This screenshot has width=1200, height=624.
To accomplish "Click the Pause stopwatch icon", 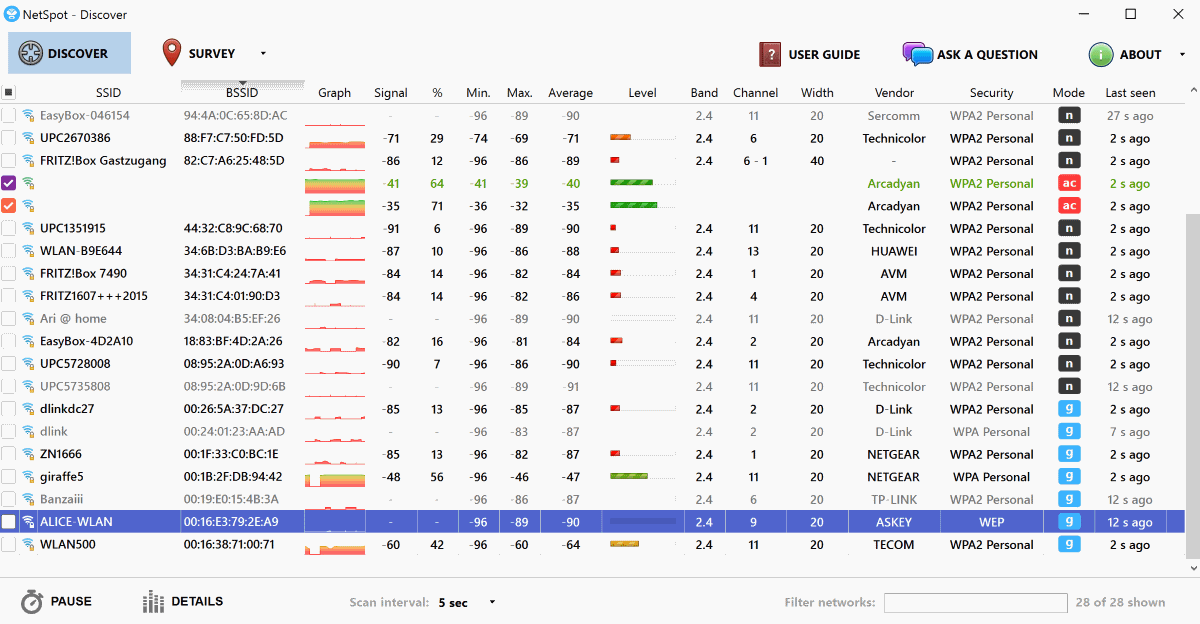I will (x=33, y=602).
